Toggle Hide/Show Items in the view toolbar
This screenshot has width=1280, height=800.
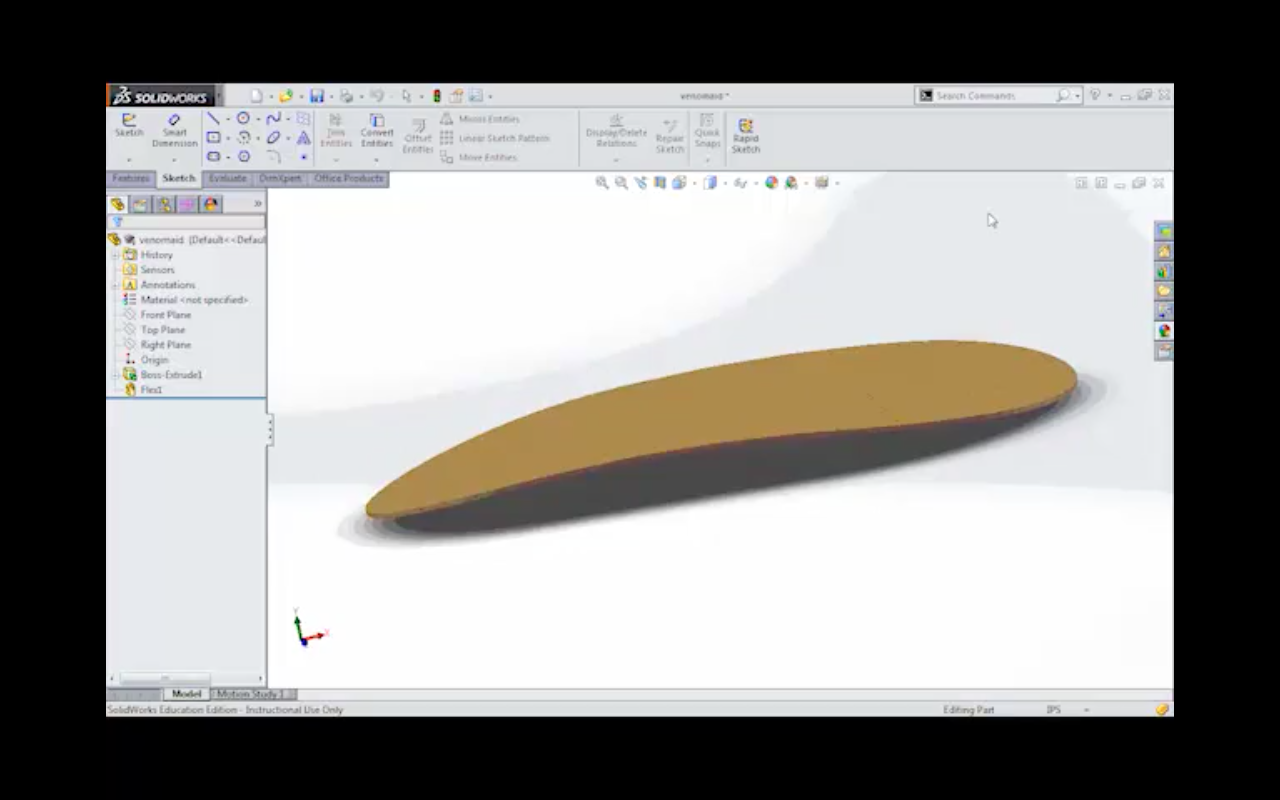[741, 183]
